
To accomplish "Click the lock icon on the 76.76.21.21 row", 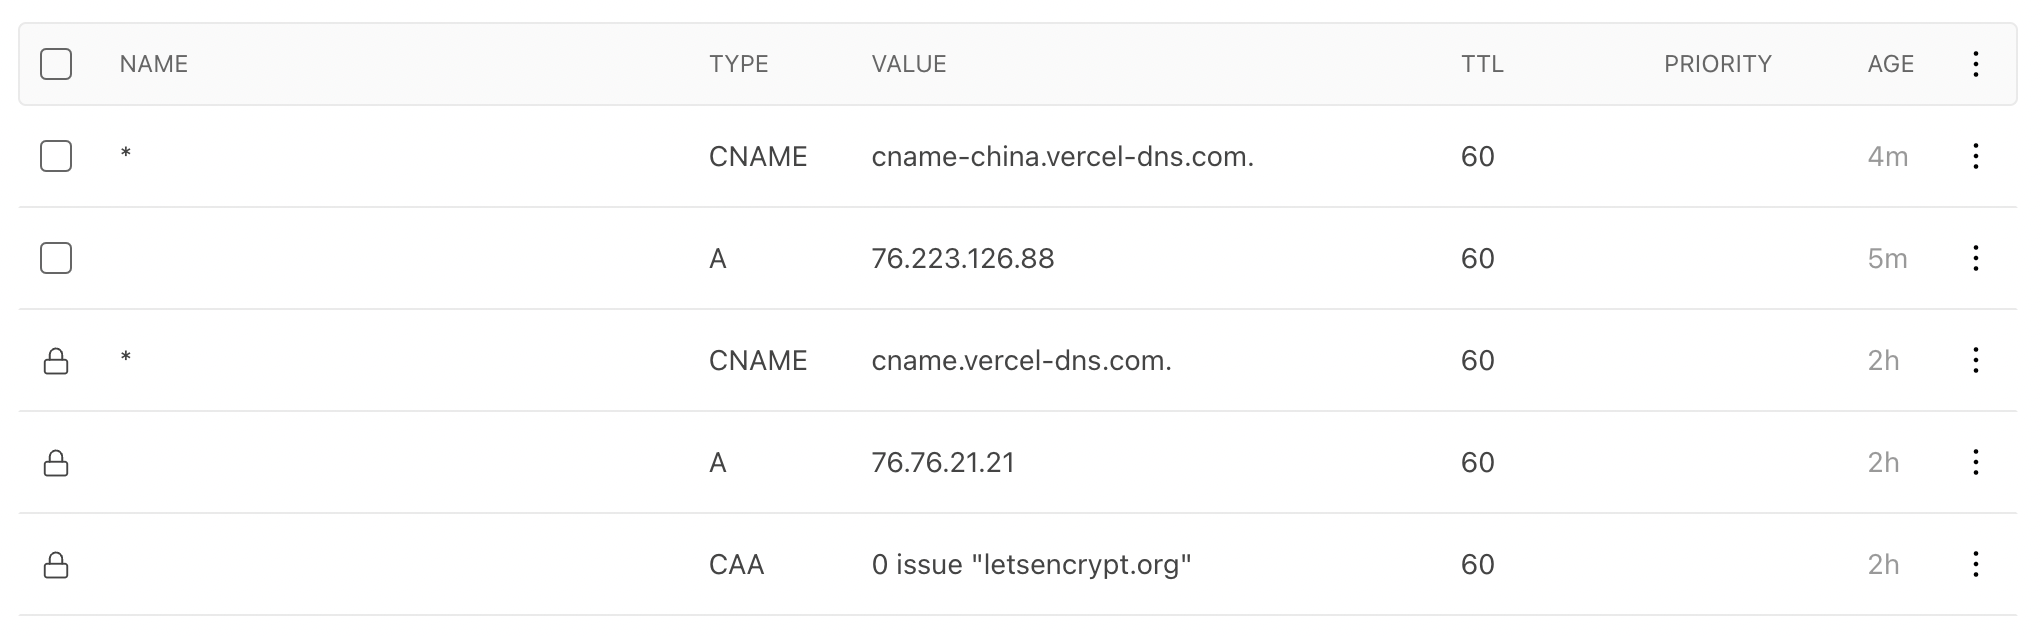I will (57, 462).
